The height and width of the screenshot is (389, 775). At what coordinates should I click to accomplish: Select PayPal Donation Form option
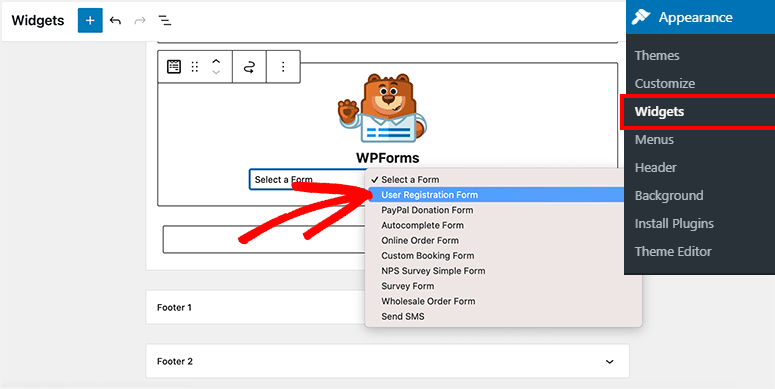point(503,210)
